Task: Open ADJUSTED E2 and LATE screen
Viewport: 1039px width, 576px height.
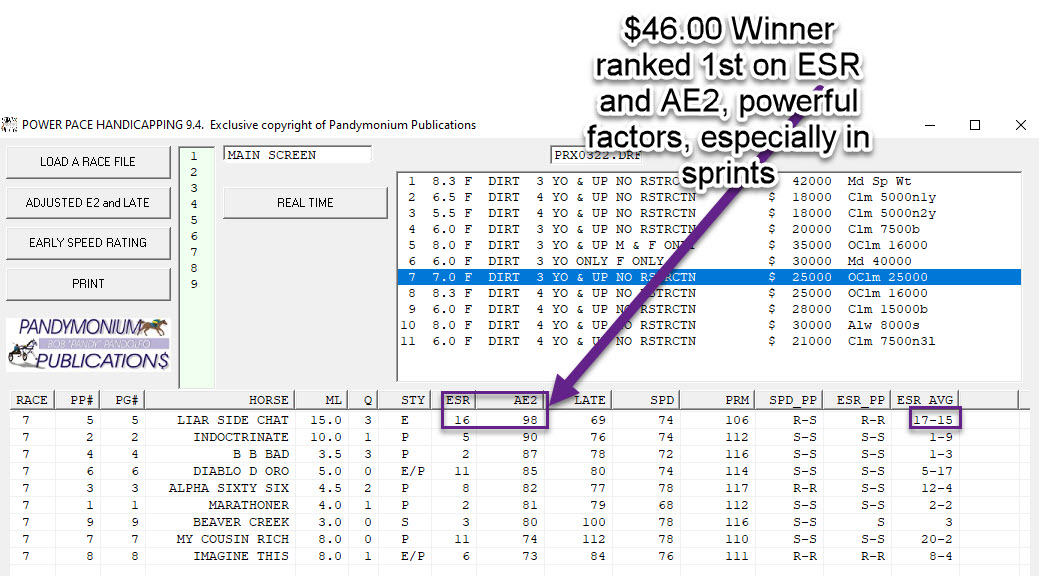Action: coord(88,203)
